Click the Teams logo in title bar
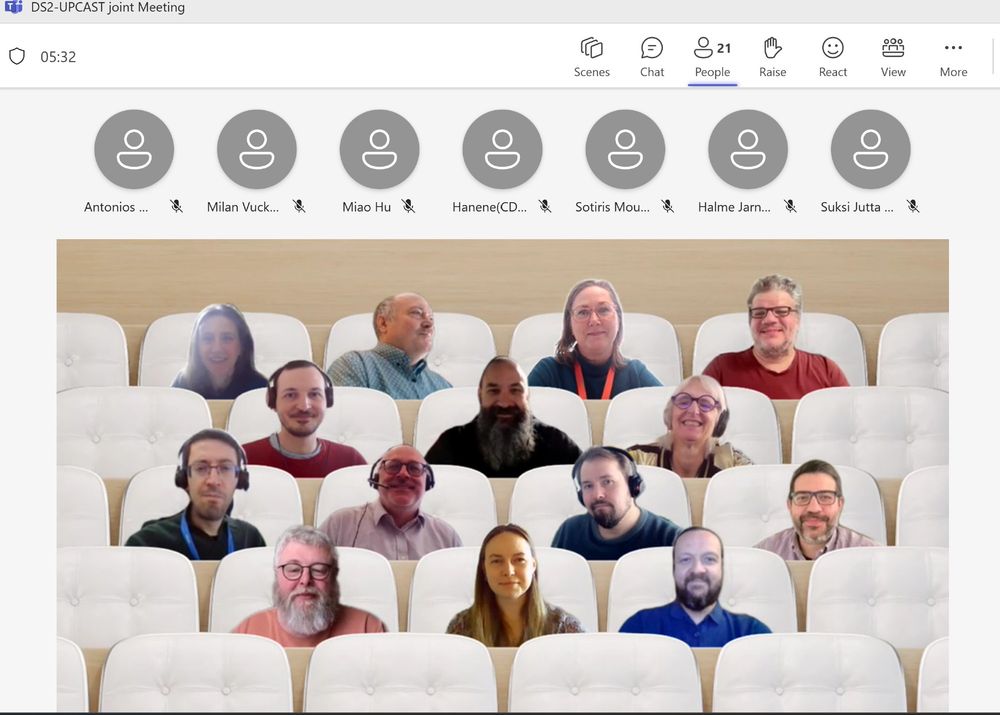 (x=13, y=7)
